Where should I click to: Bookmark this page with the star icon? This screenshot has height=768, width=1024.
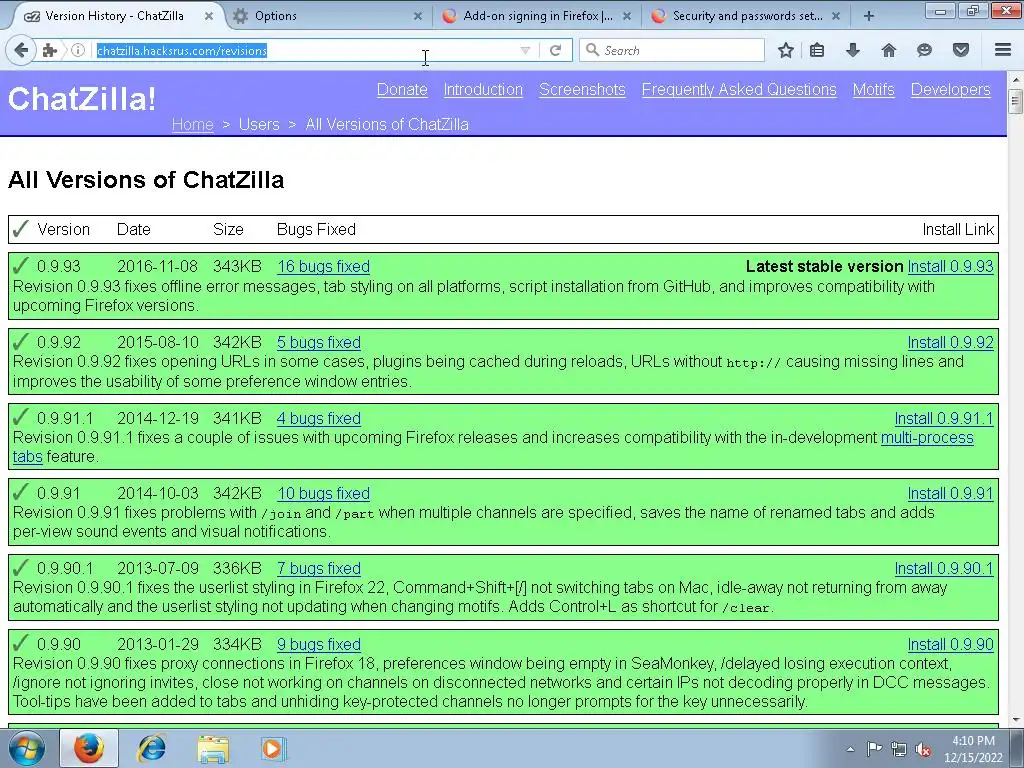click(x=786, y=50)
